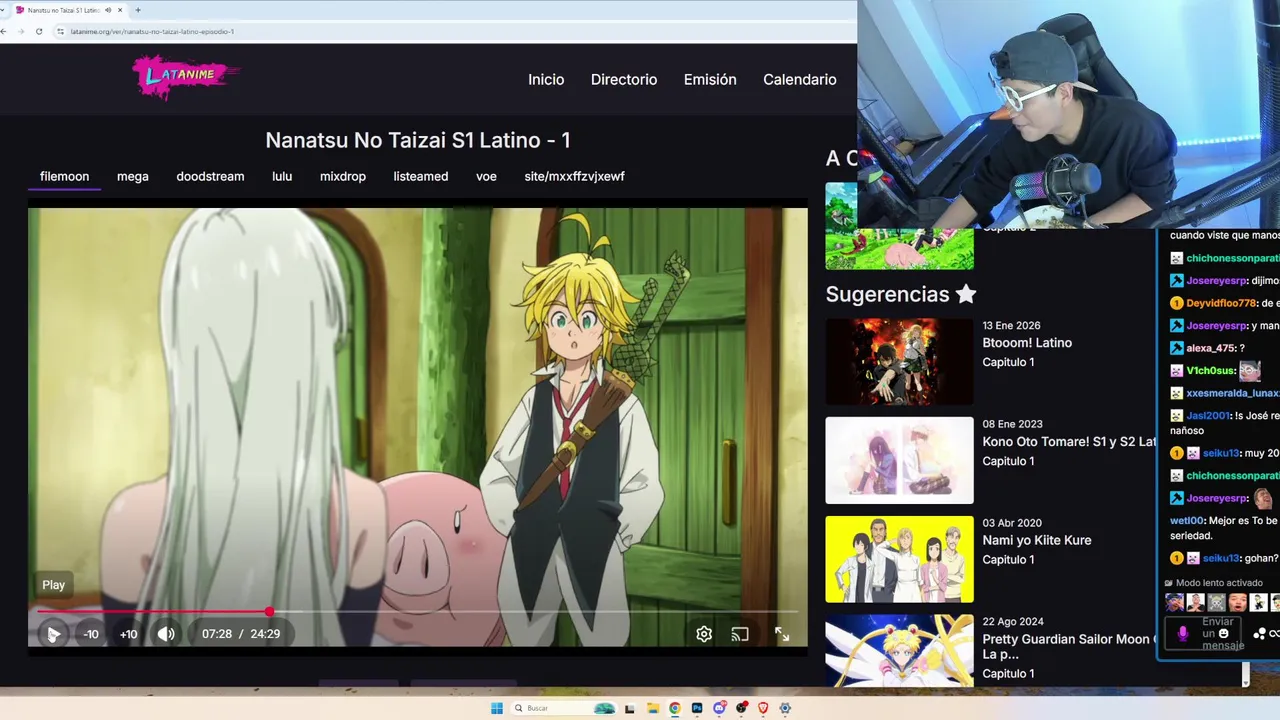Open Discord from the taskbar
Image resolution: width=1280 pixels, height=720 pixels.
pyautogui.click(x=719, y=708)
